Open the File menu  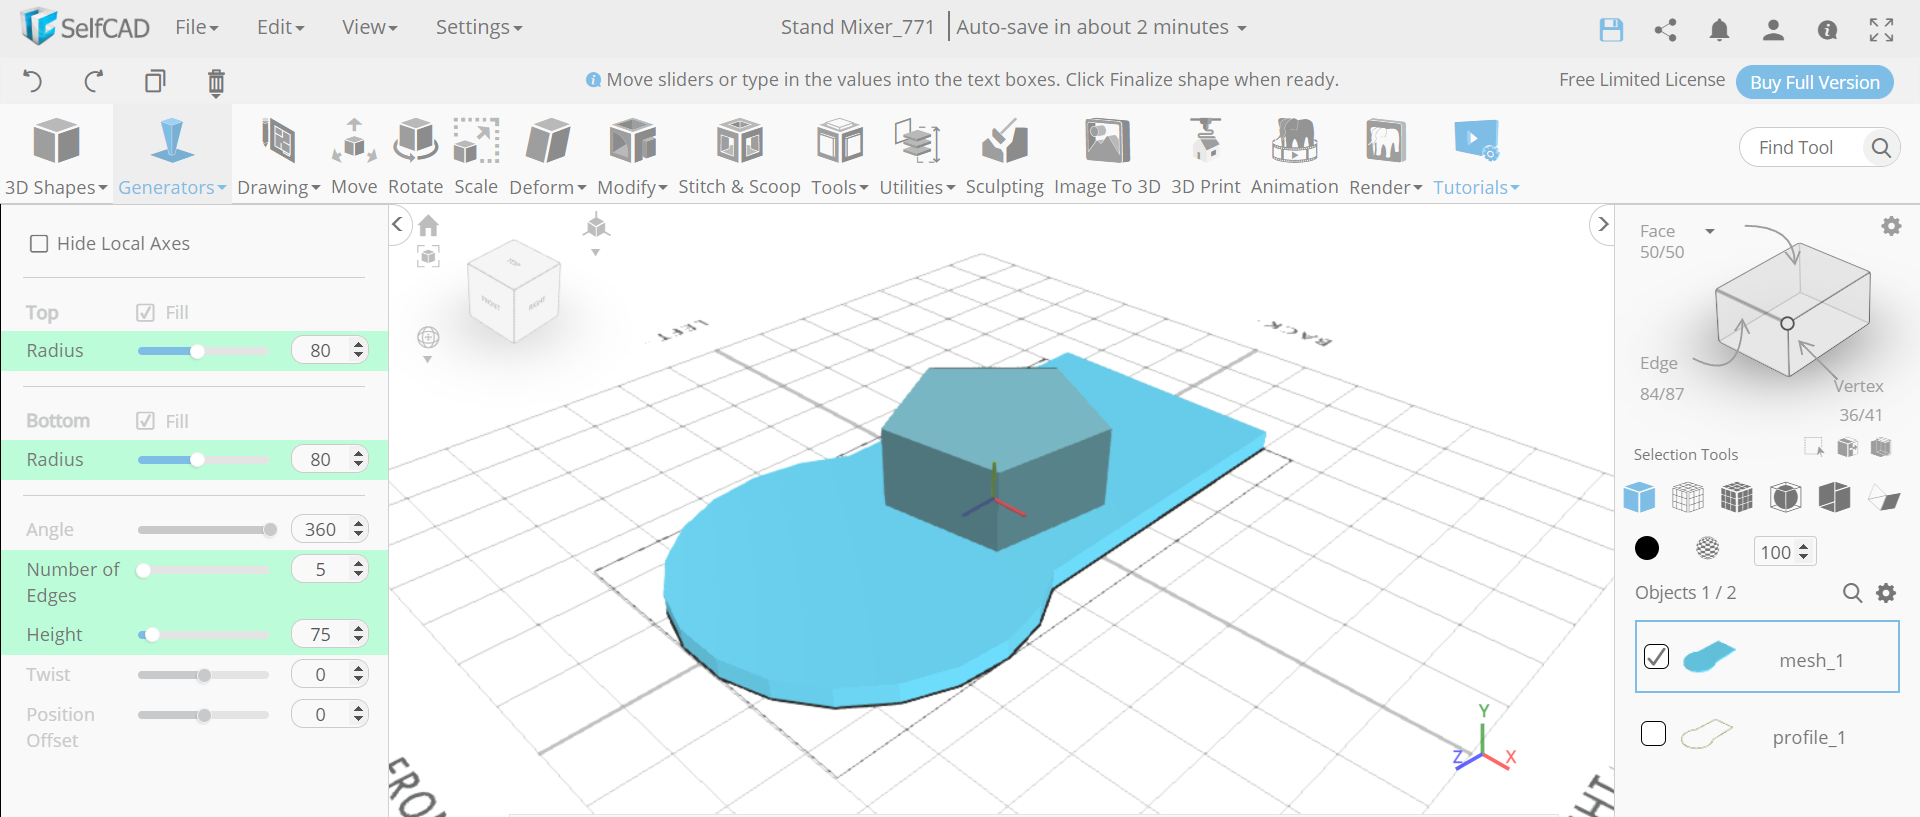(196, 28)
